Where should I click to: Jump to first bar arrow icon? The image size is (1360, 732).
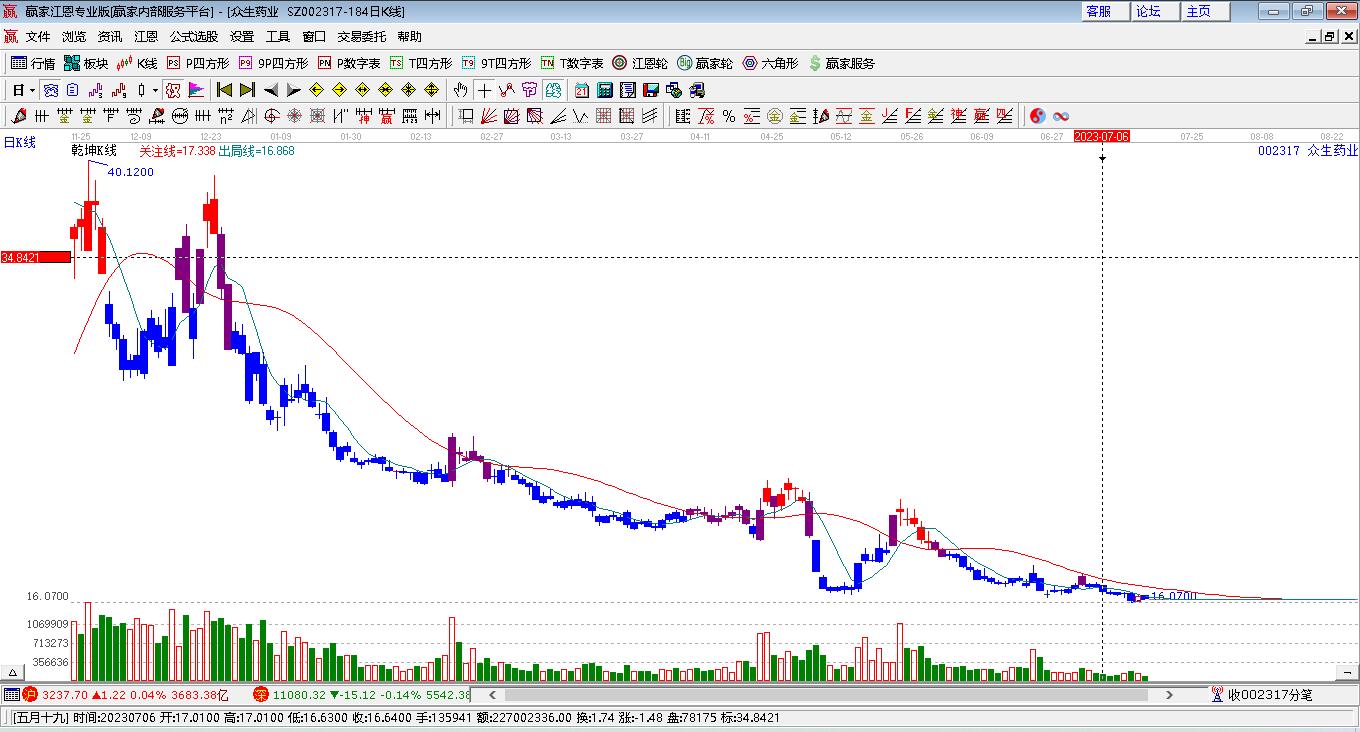(x=224, y=90)
